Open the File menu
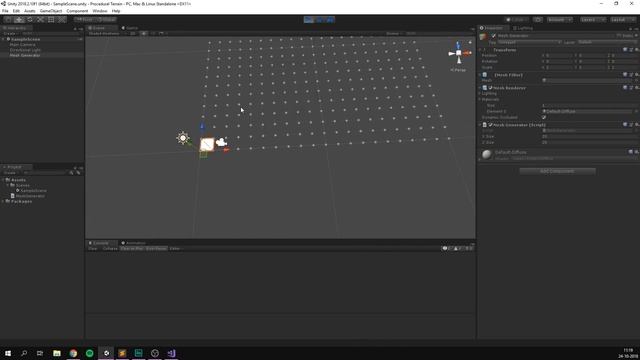This screenshot has width=640, height=360. pyautogui.click(x=5, y=11)
